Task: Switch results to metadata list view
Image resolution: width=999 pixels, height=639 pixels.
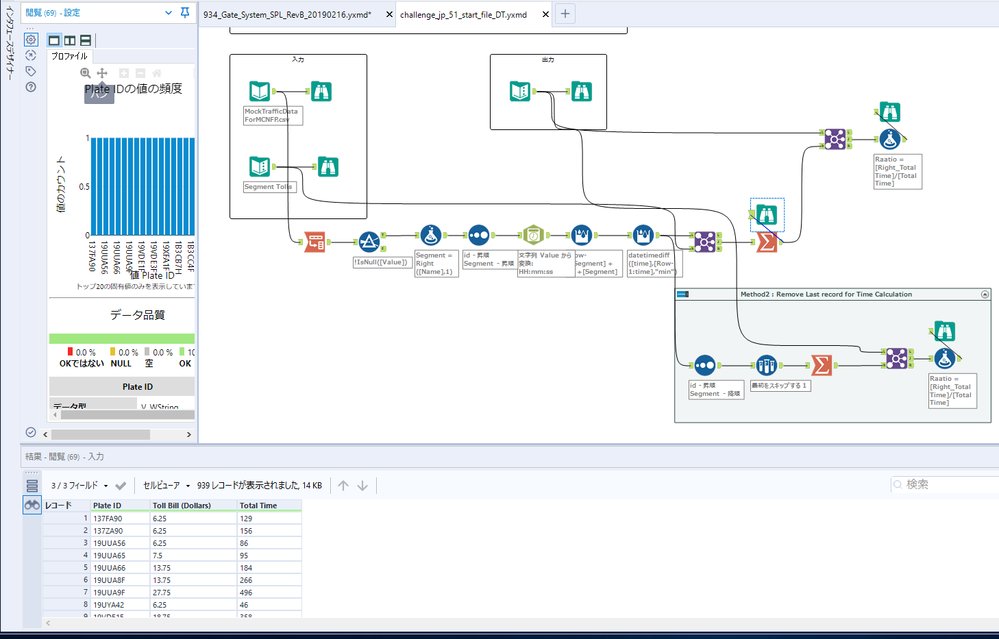Action: [x=32, y=485]
